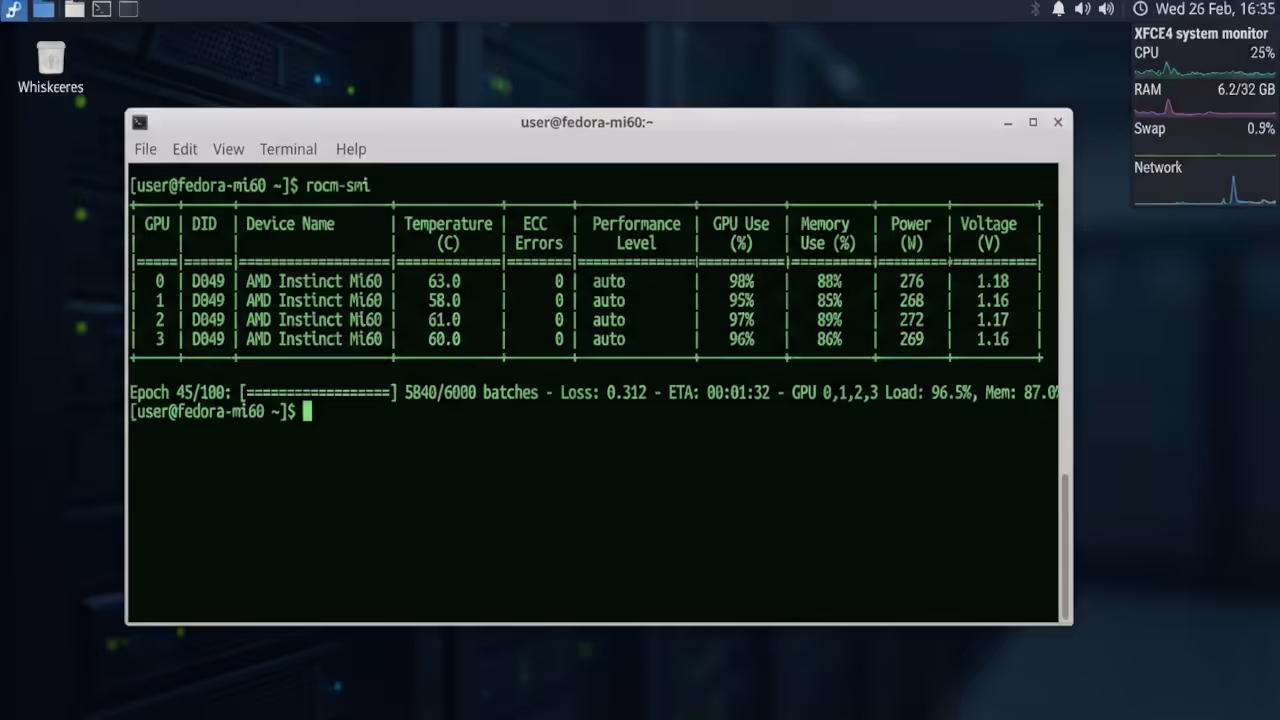Click the terminal icon in window titlebar

[x=140, y=122]
